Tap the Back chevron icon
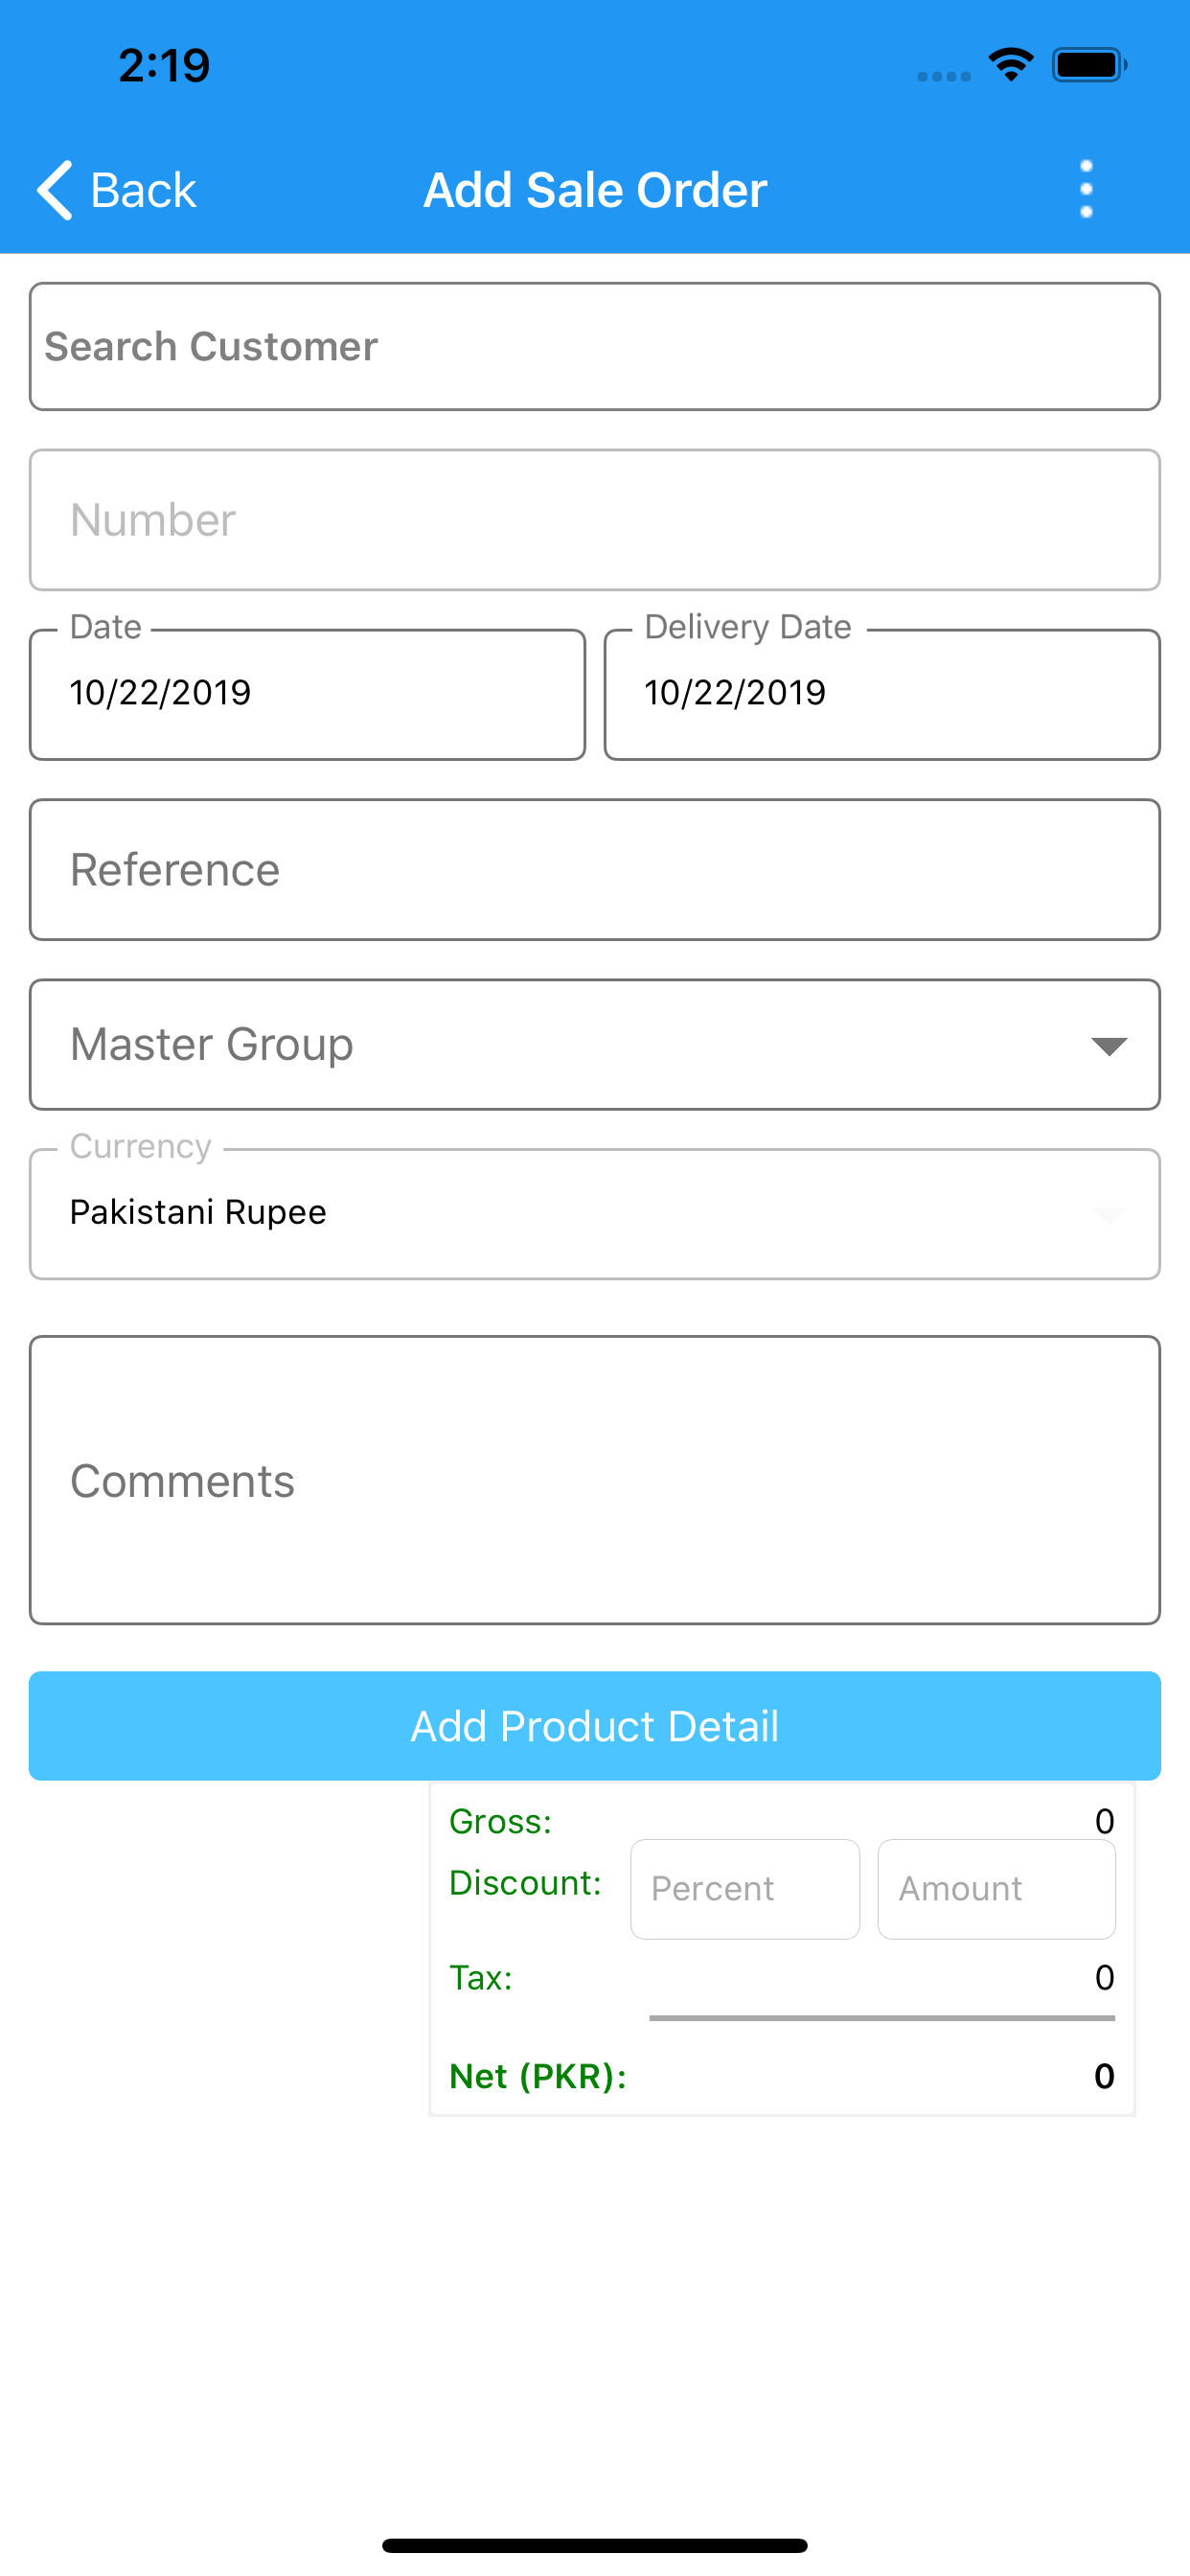Screen dimensions: 1190x2576 point(55,189)
